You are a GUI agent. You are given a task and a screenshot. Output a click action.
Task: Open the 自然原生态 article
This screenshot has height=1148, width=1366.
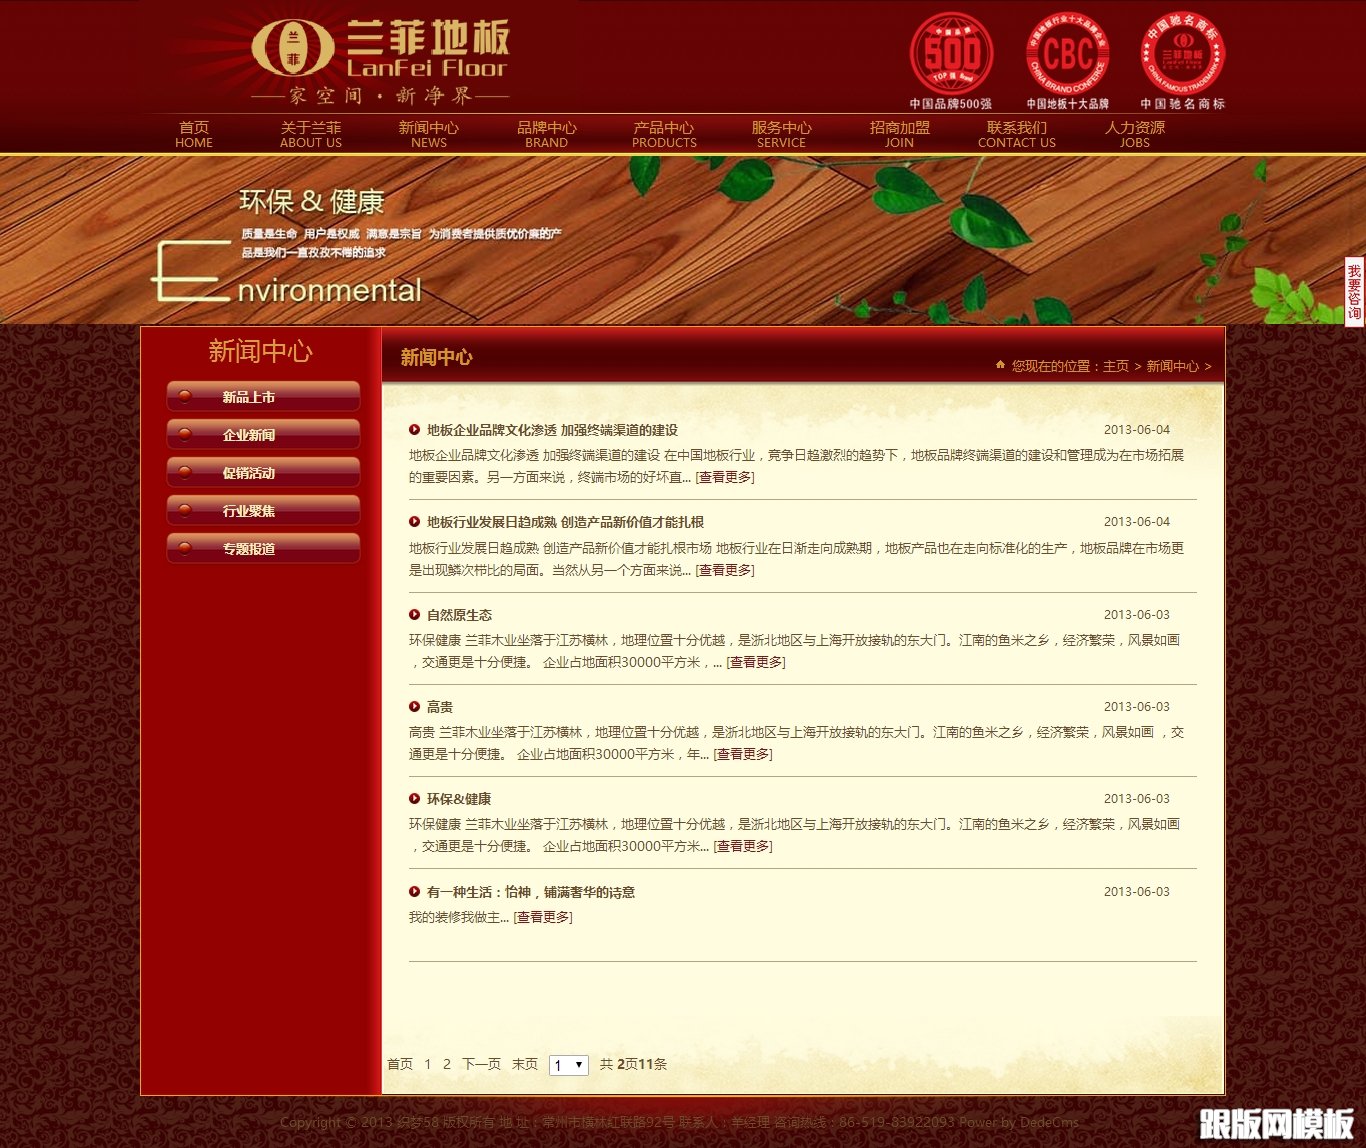click(x=459, y=615)
